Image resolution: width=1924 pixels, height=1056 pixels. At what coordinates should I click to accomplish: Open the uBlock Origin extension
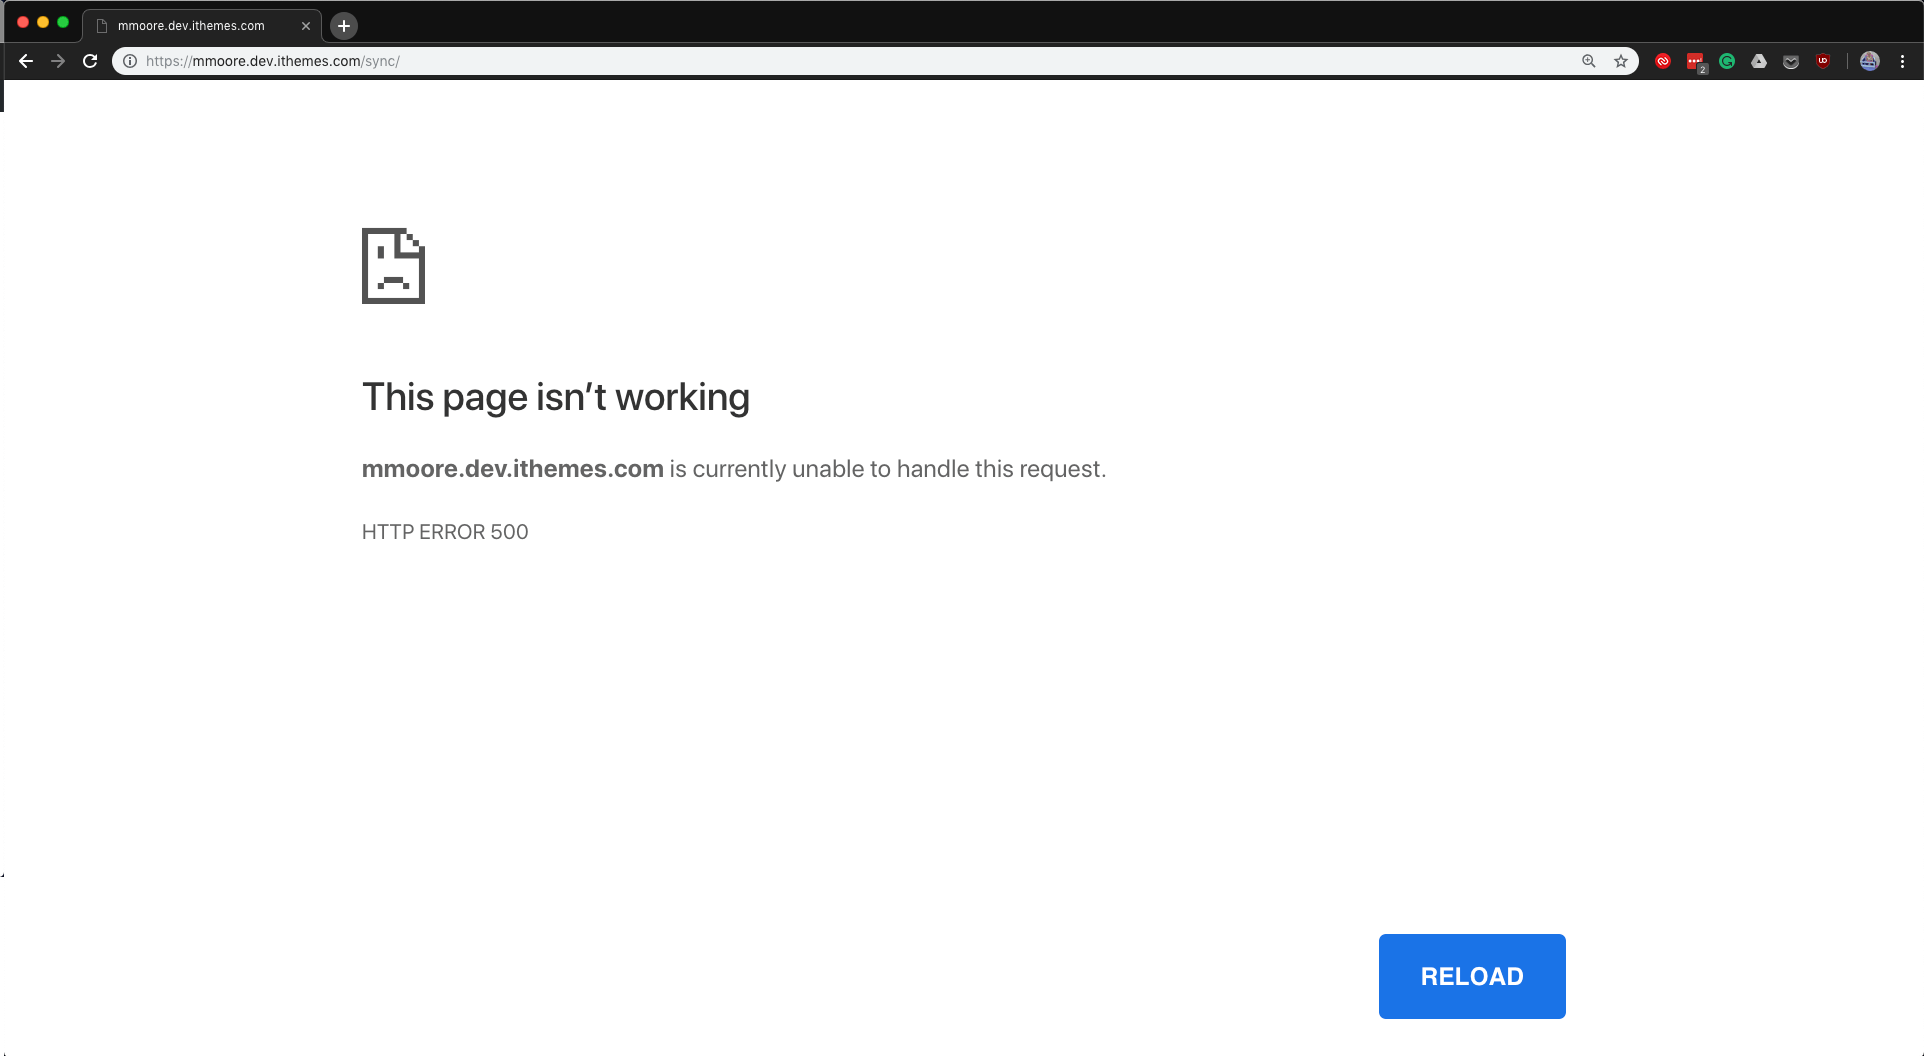click(x=1823, y=61)
